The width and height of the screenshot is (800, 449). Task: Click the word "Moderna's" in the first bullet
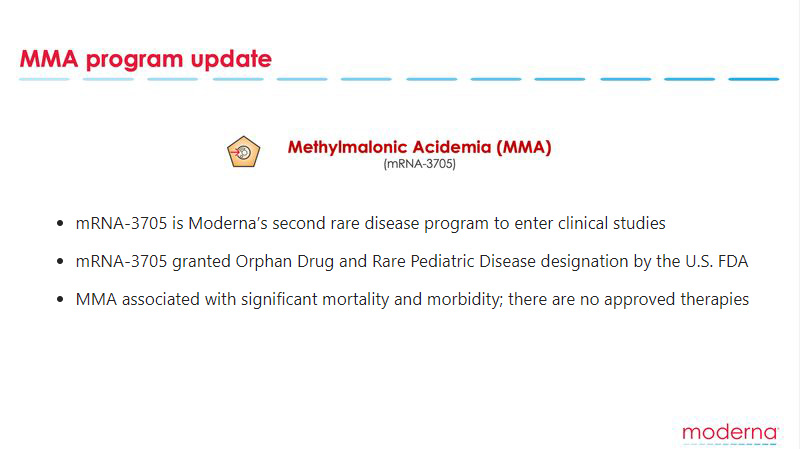(228, 223)
